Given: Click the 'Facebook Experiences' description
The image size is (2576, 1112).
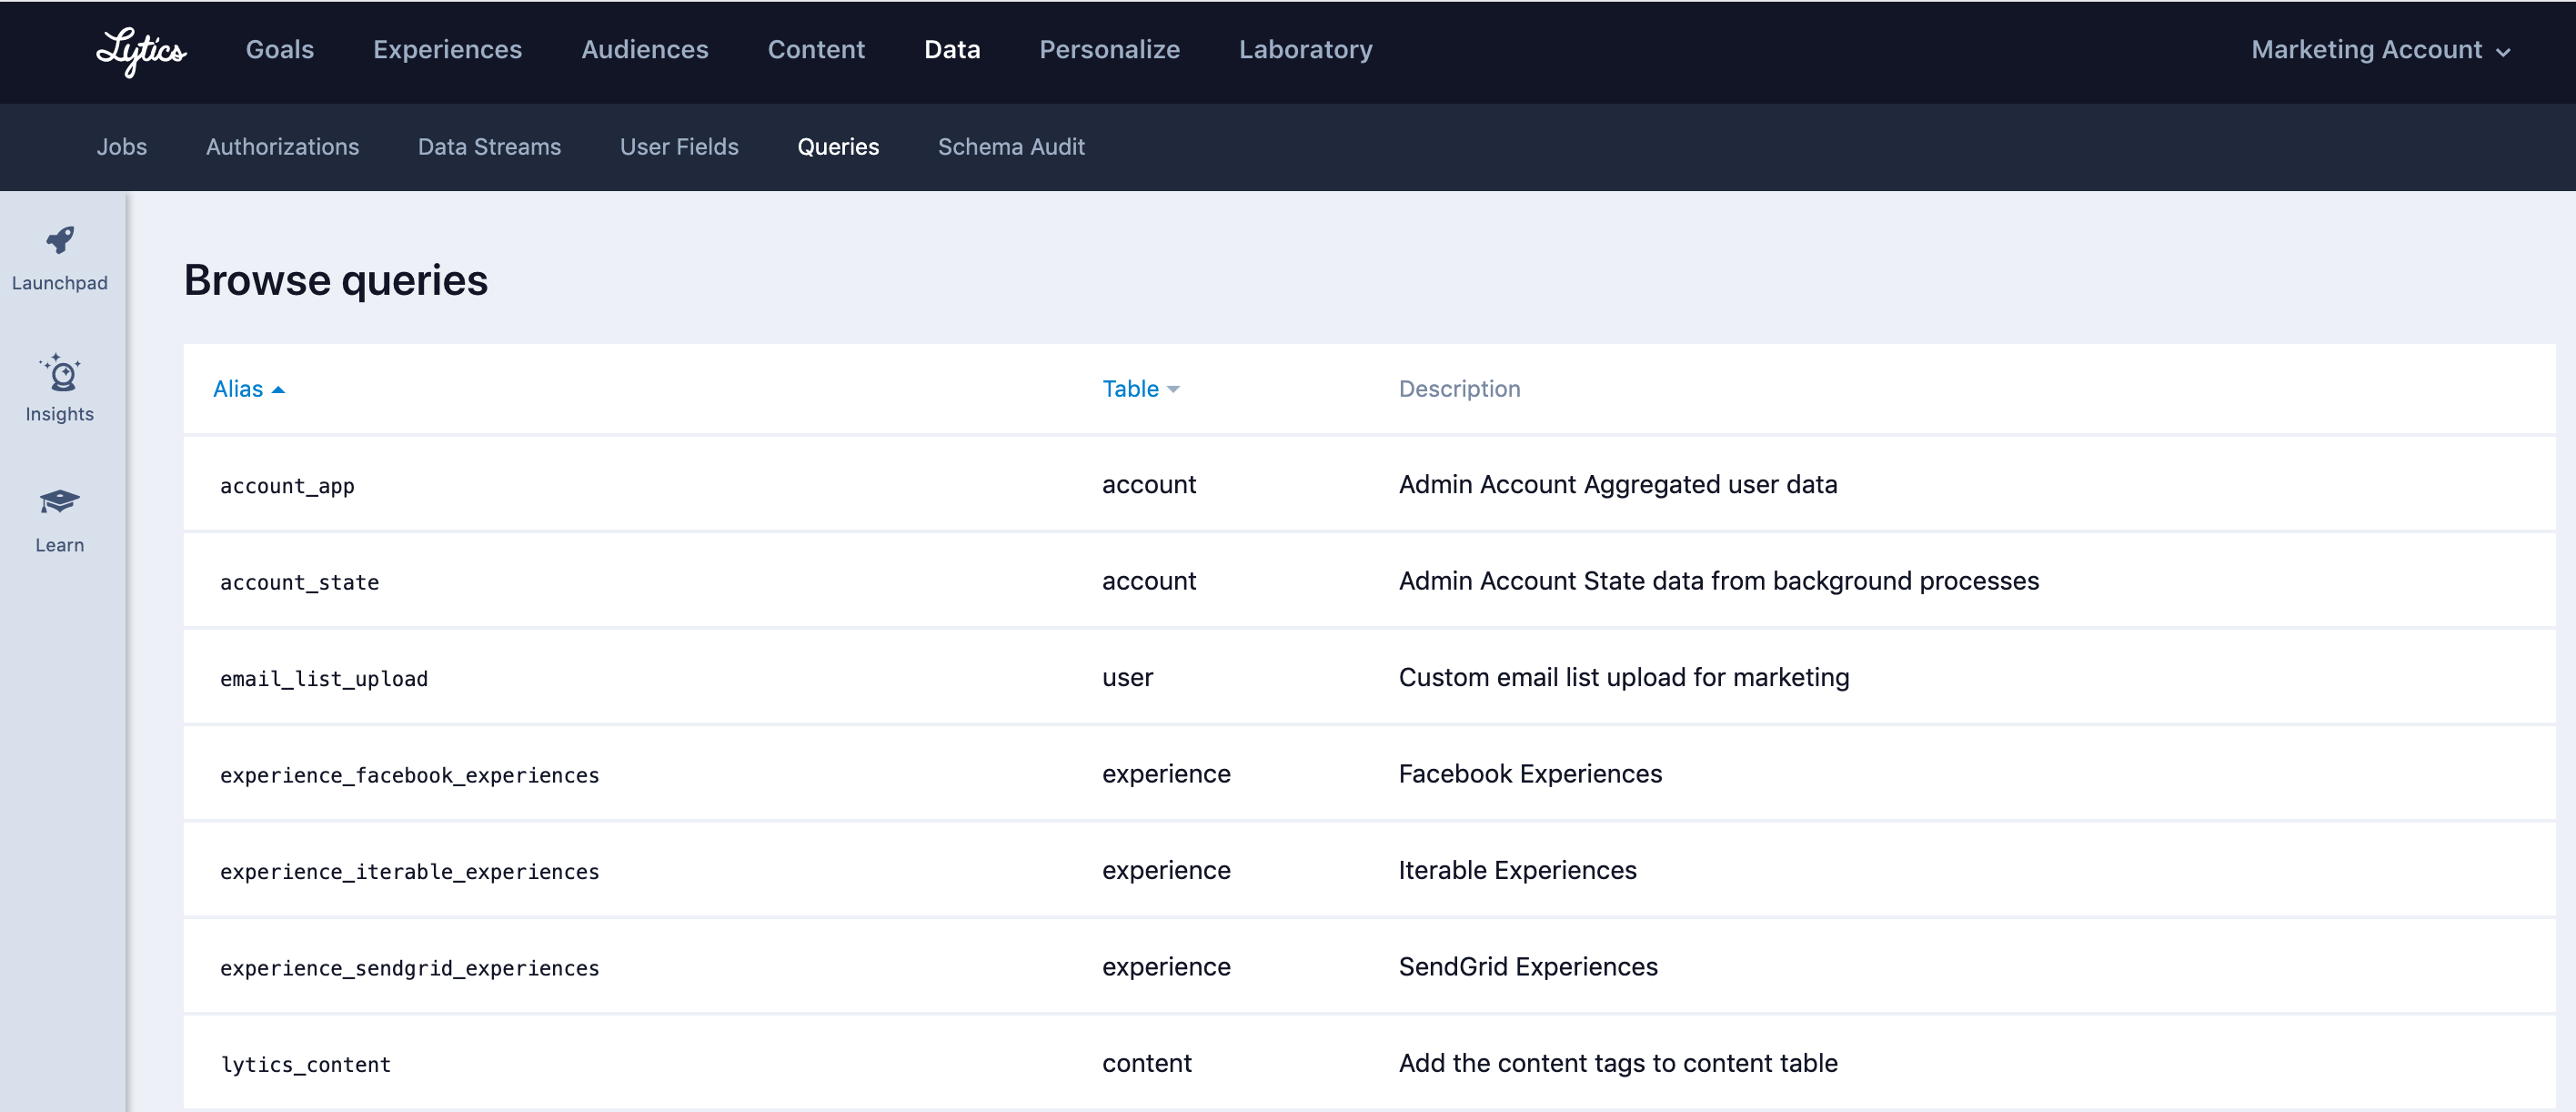Looking at the screenshot, I should (1530, 774).
